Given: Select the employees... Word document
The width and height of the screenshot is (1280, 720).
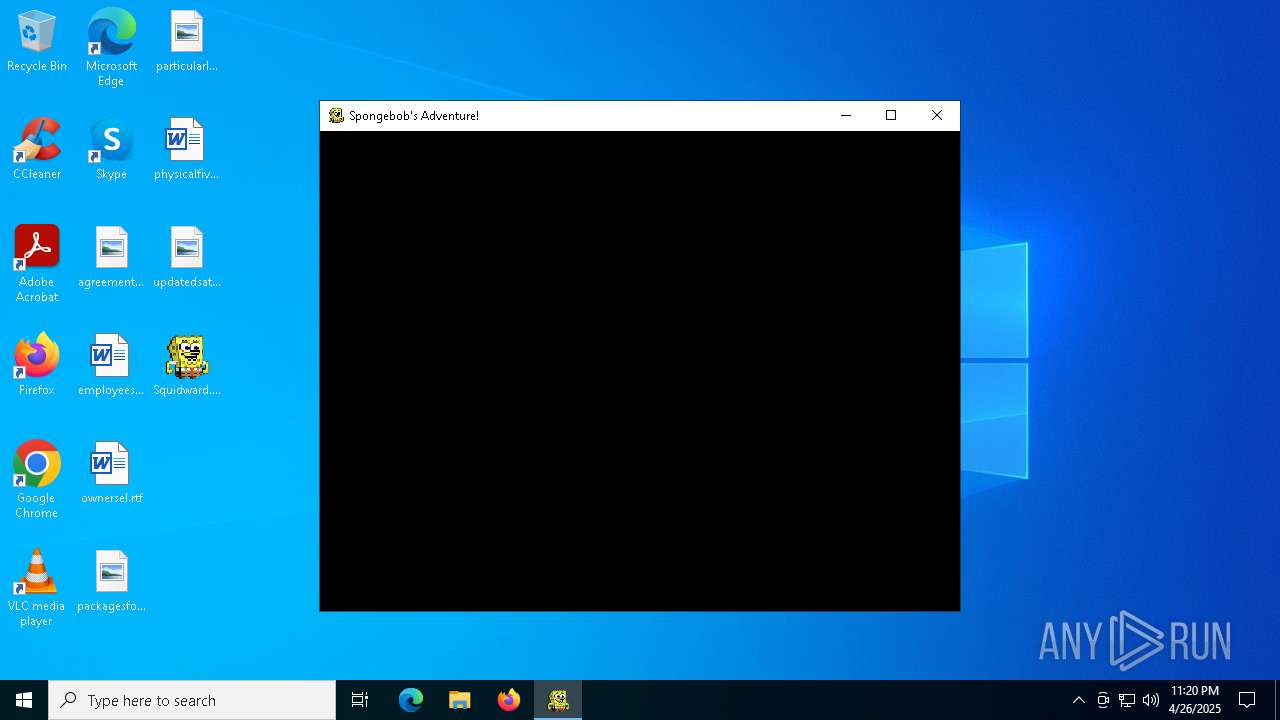Looking at the screenshot, I should 111,366.
